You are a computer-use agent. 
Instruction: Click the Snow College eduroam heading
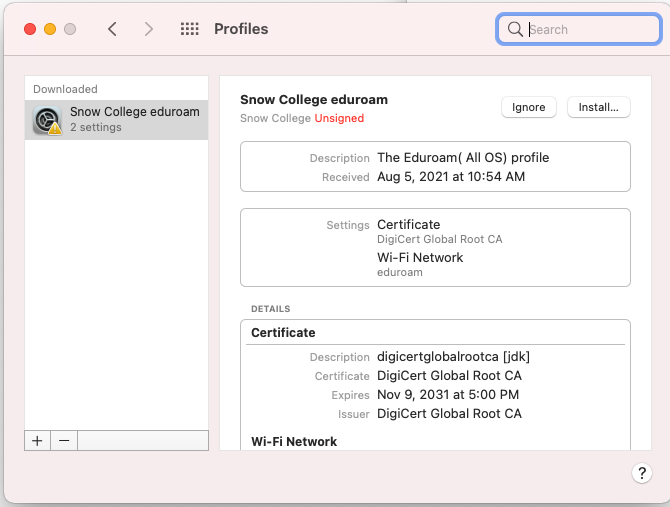coord(313,100)
